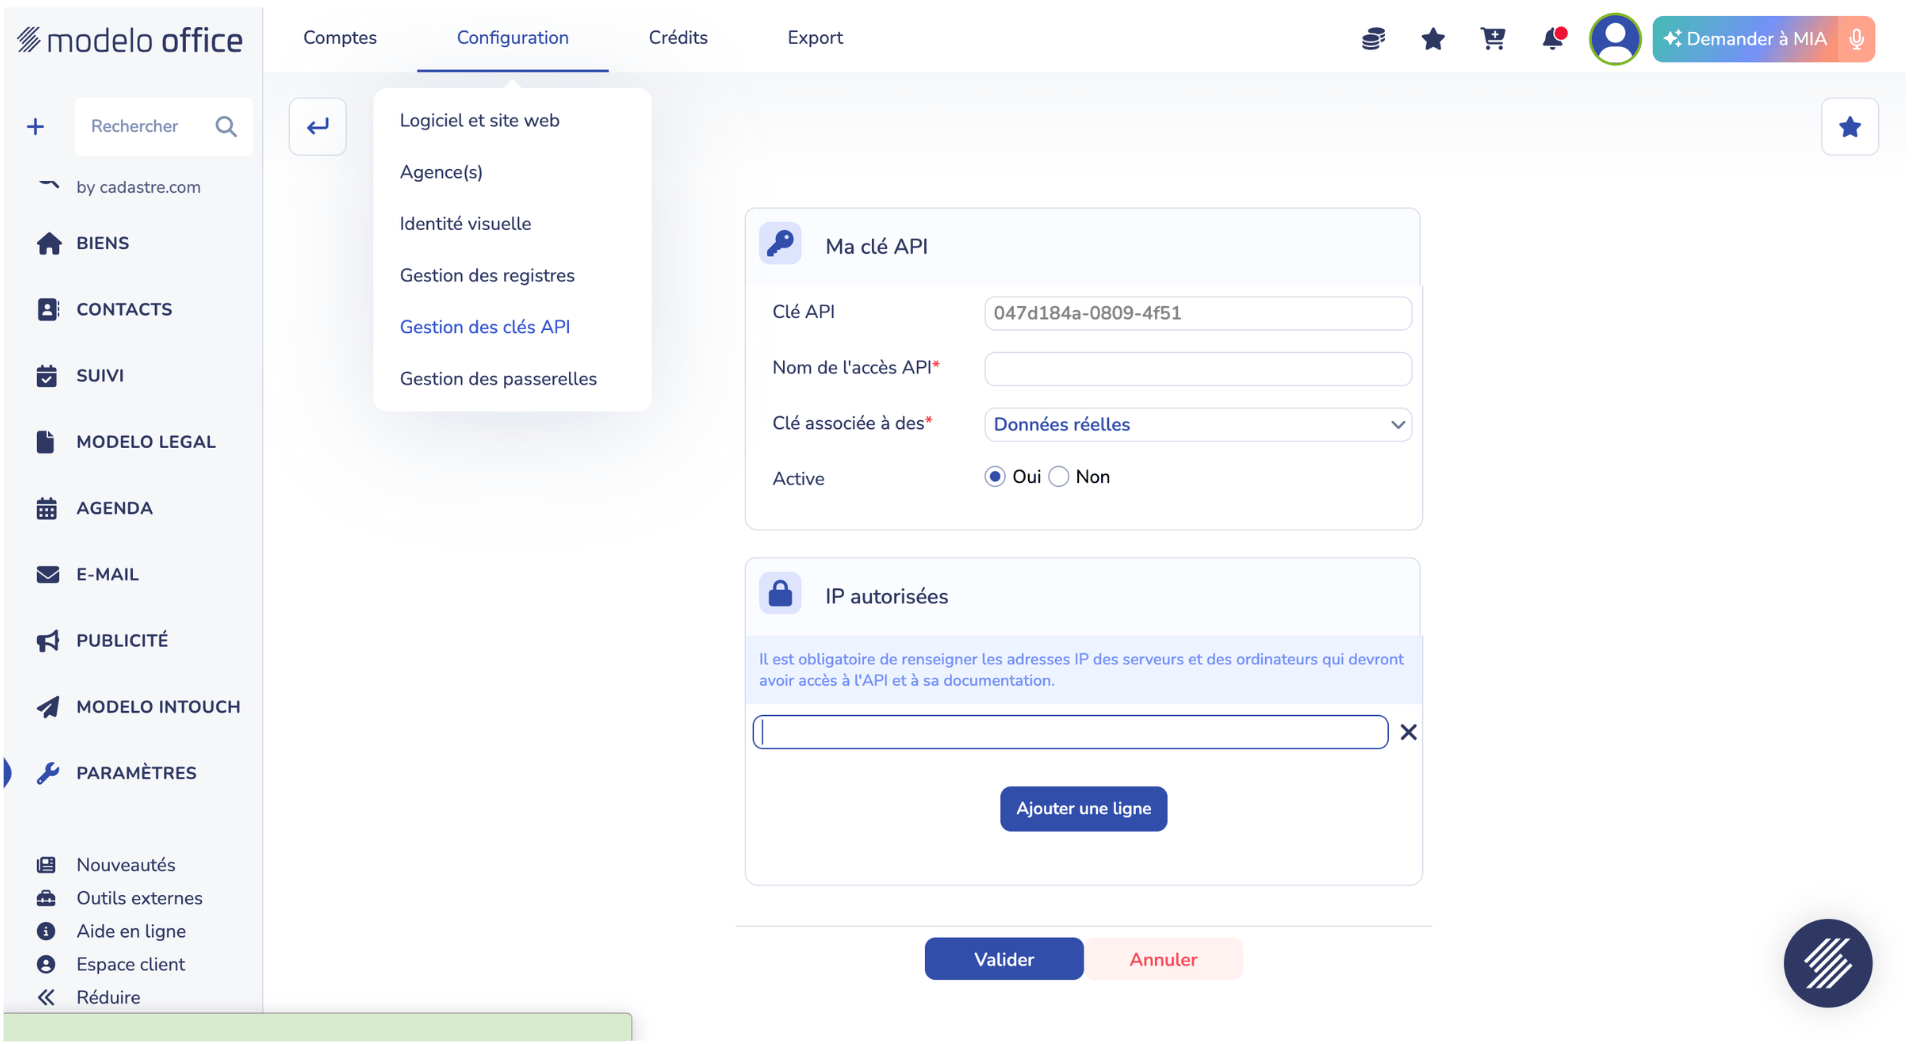This screenshot has height=1044, width=1912.
Task: Focus Nom de l'accès API field
Action: (1198, 369)
